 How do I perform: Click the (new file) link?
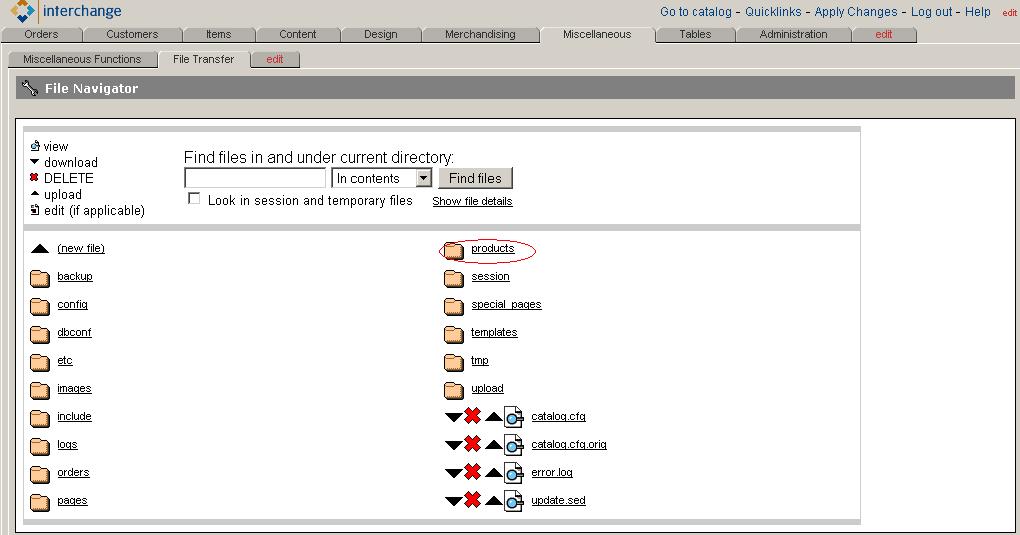(81, 248)
